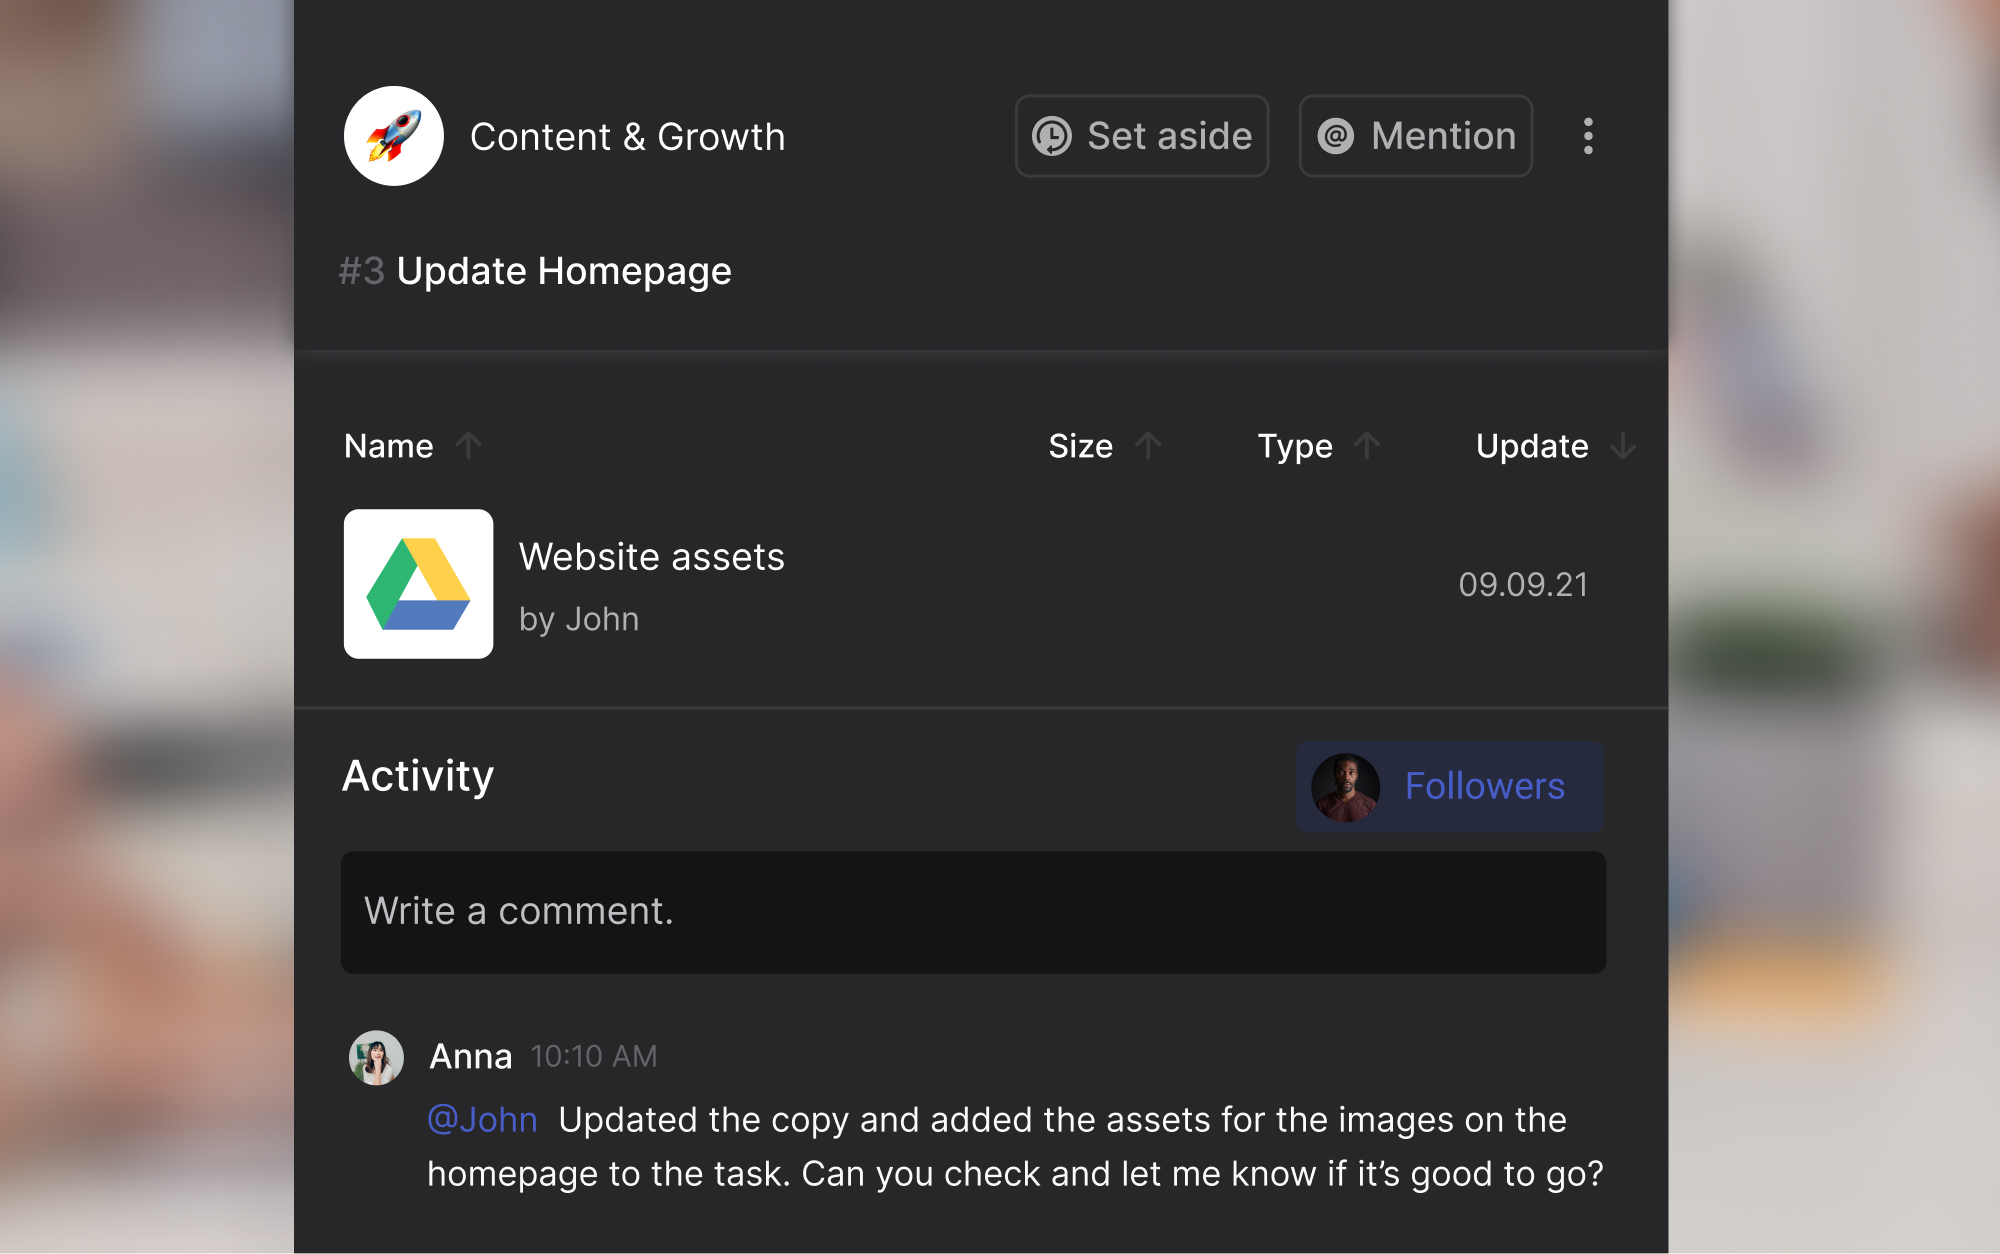Click the rocket icon for Content & Growth
The height and width of the screenshot is (1254, 2000).
394,136
